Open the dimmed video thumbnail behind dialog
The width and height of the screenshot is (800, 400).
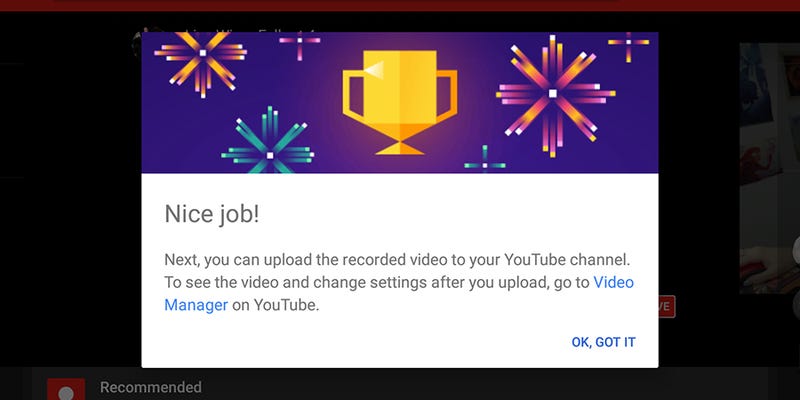tap(770, 168)
